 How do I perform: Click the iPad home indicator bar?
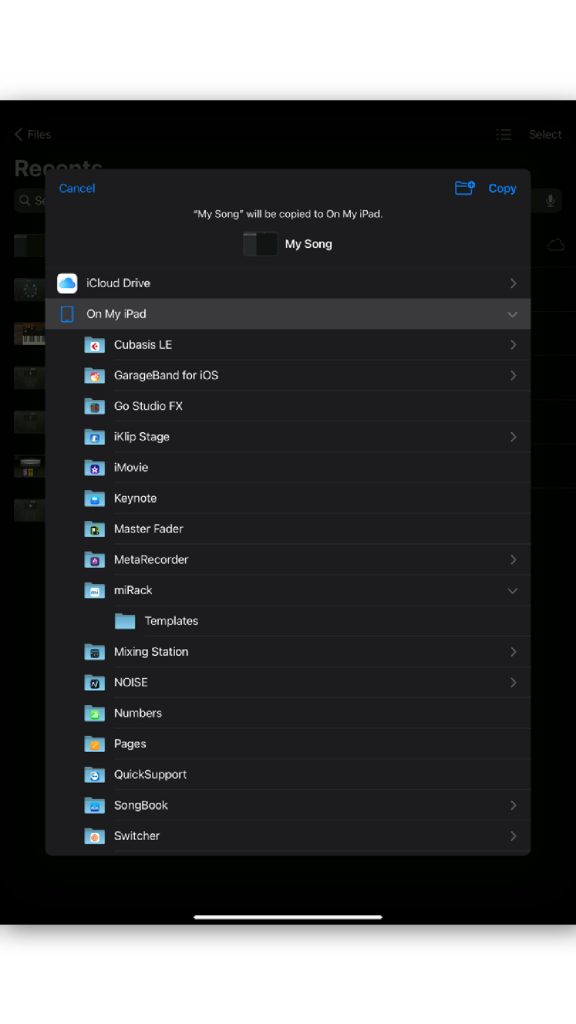[288, 917]
